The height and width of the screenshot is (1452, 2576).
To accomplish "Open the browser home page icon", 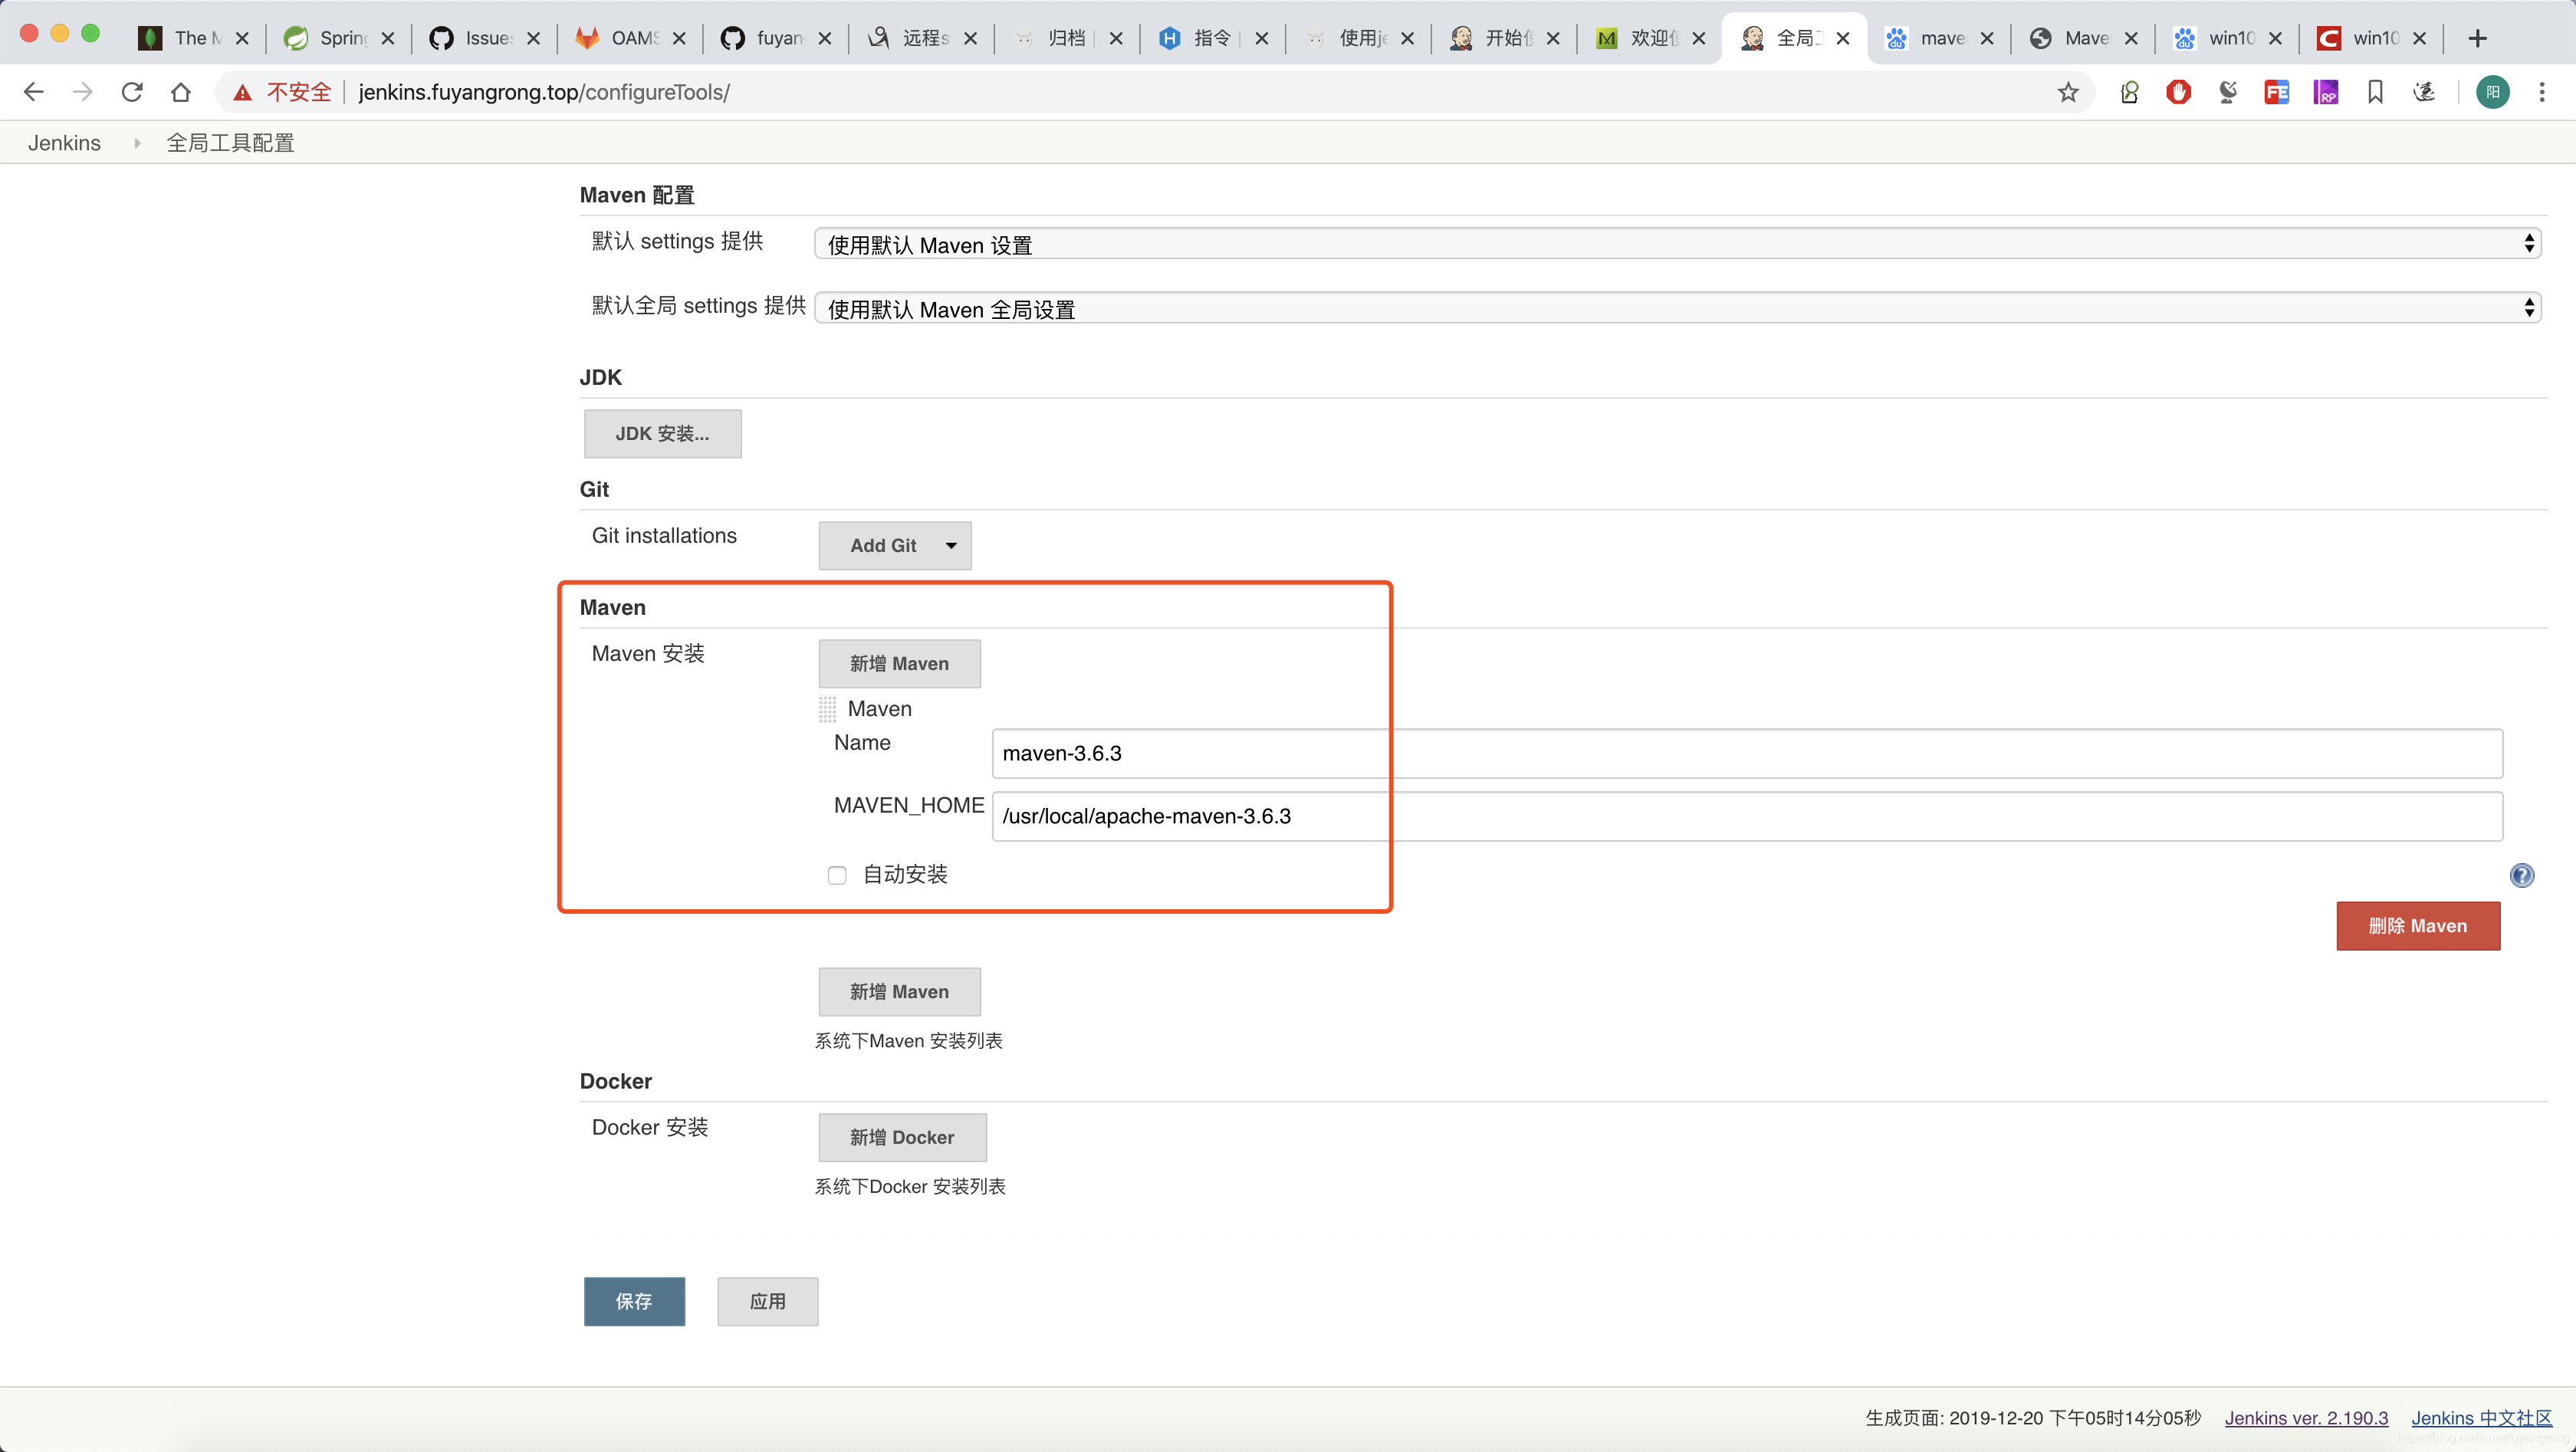I will pyautogui.click(x=181, y=92).
